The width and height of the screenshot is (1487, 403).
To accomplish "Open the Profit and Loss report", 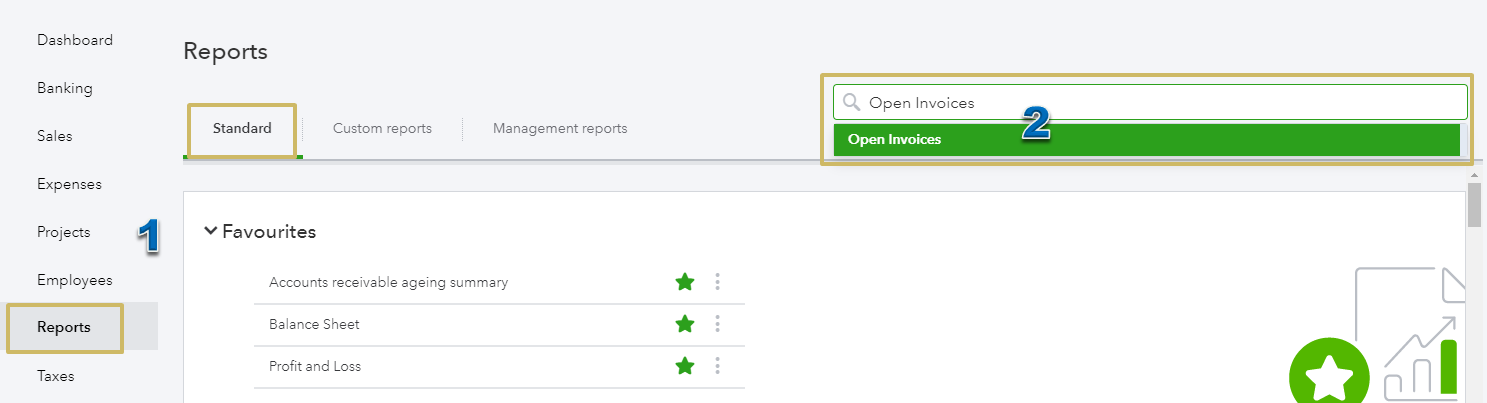I will tap(315, 366).
